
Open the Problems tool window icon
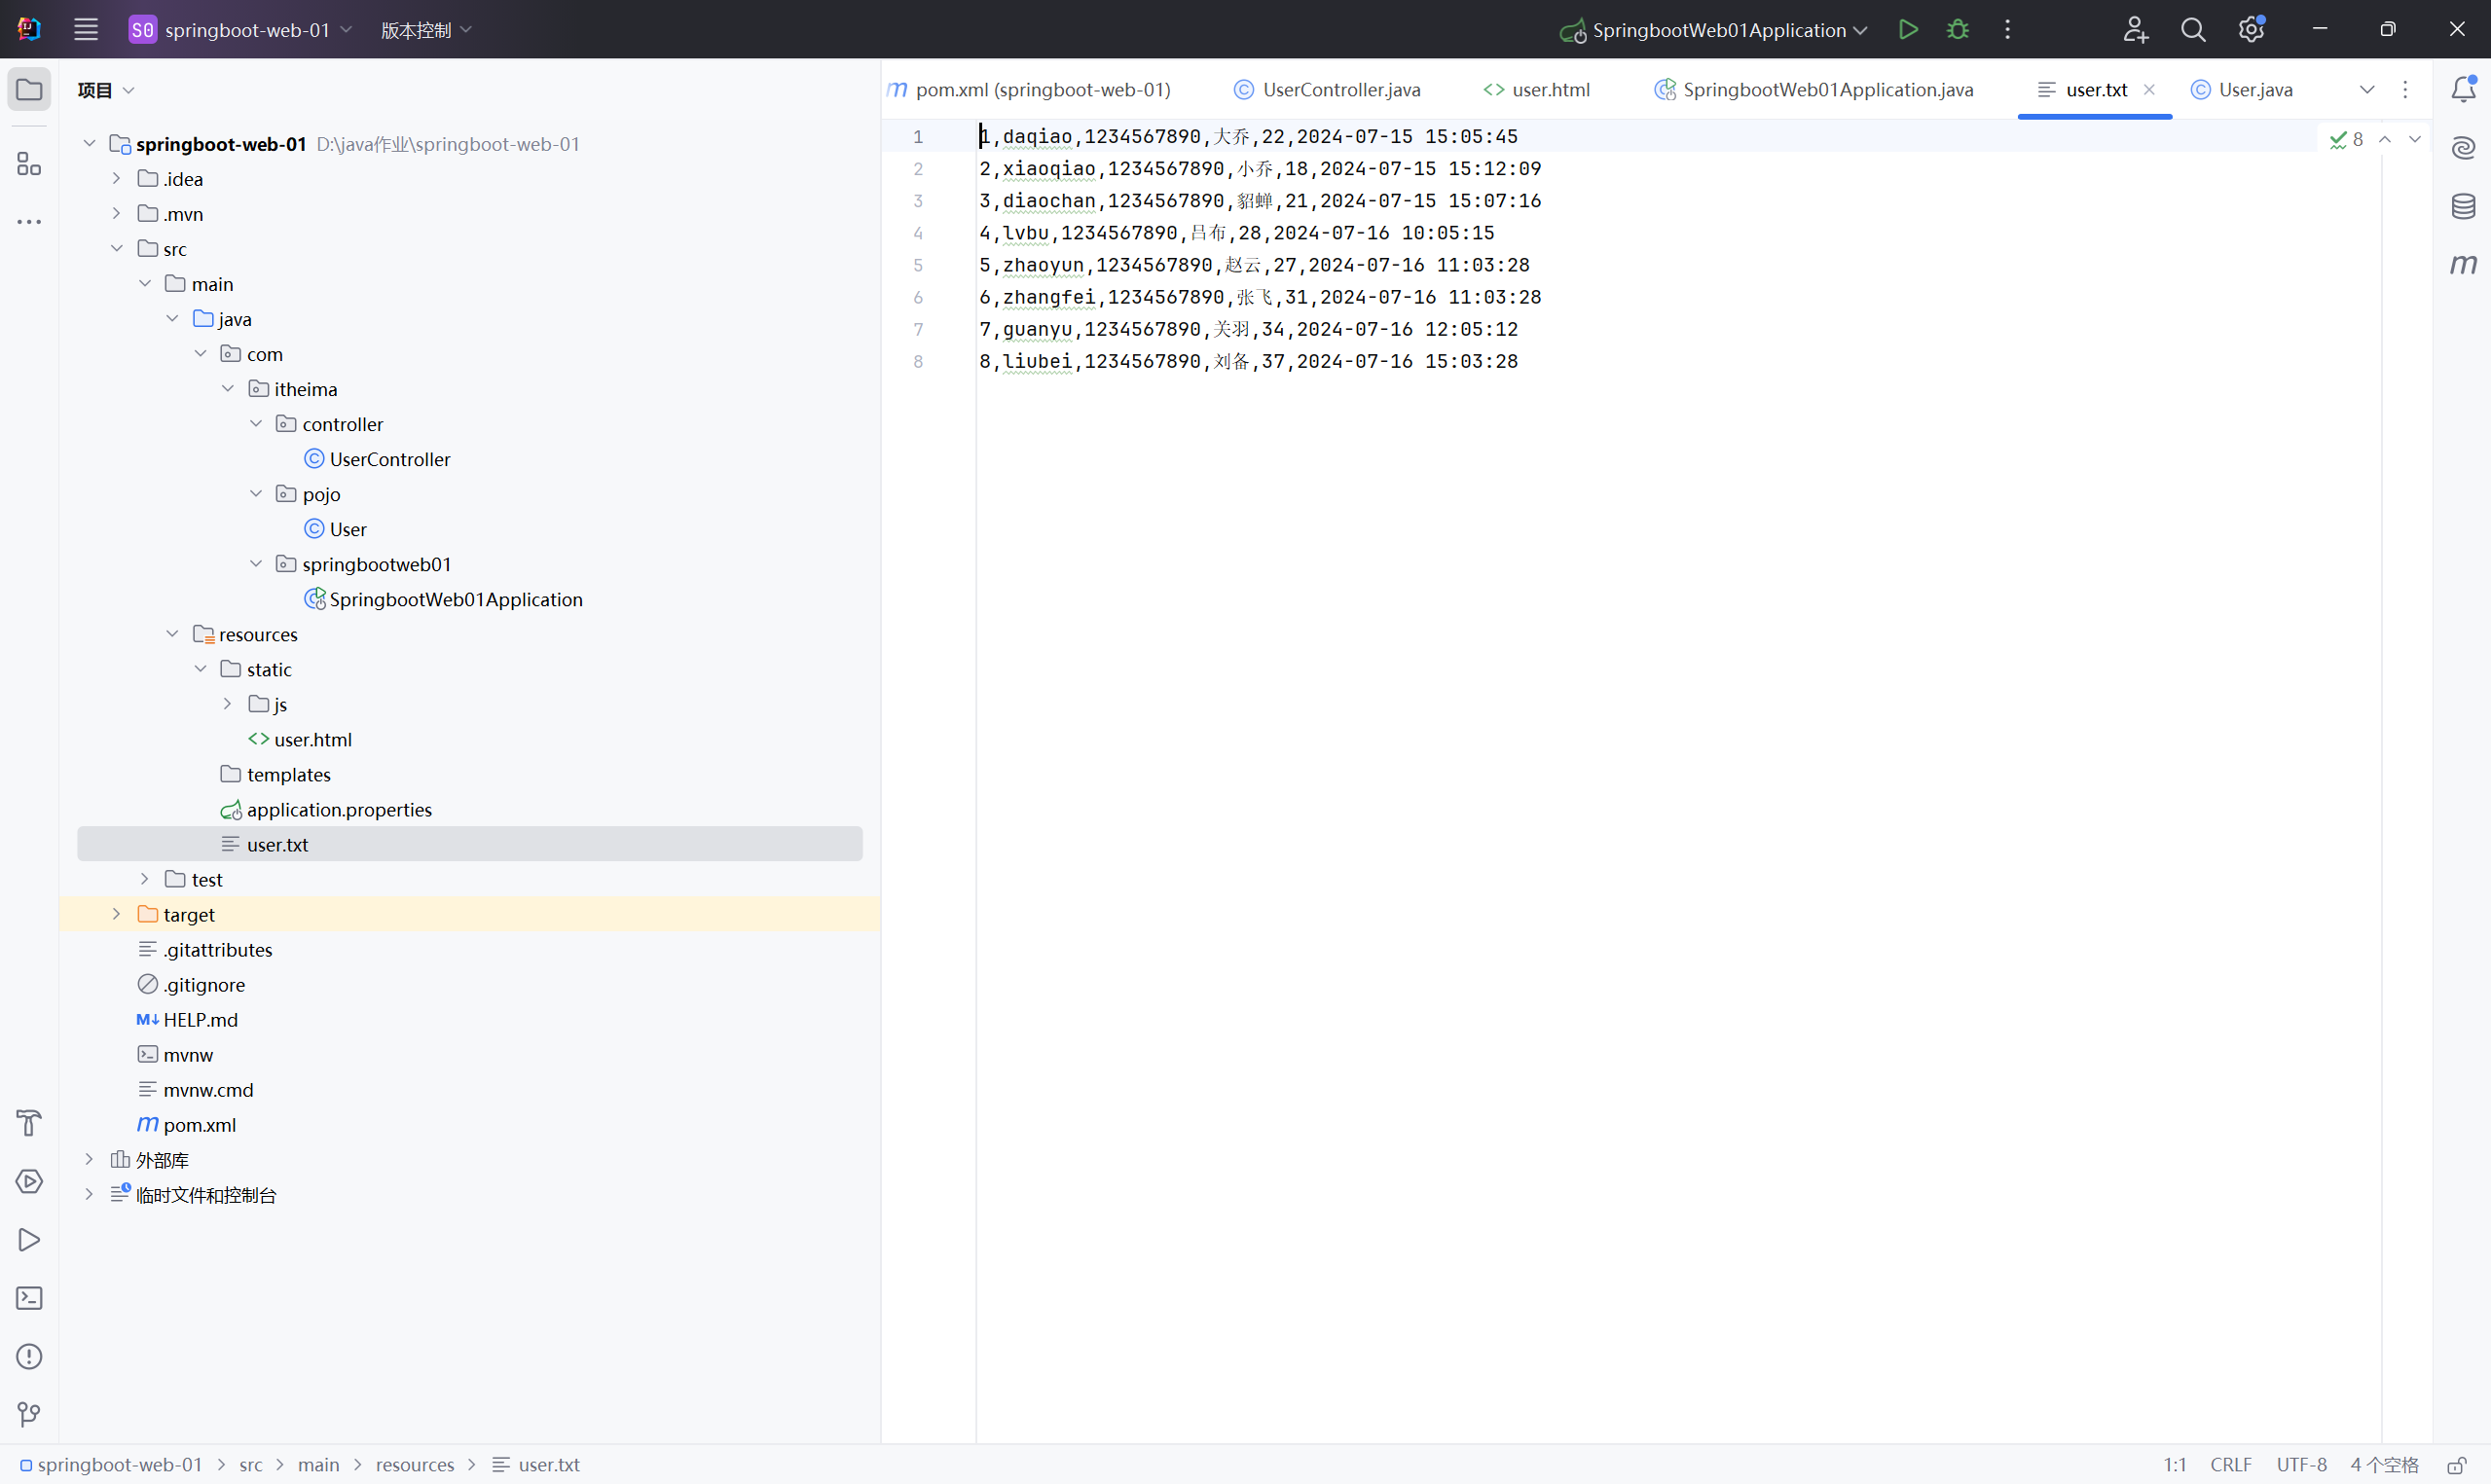[x=29, y=1356]
